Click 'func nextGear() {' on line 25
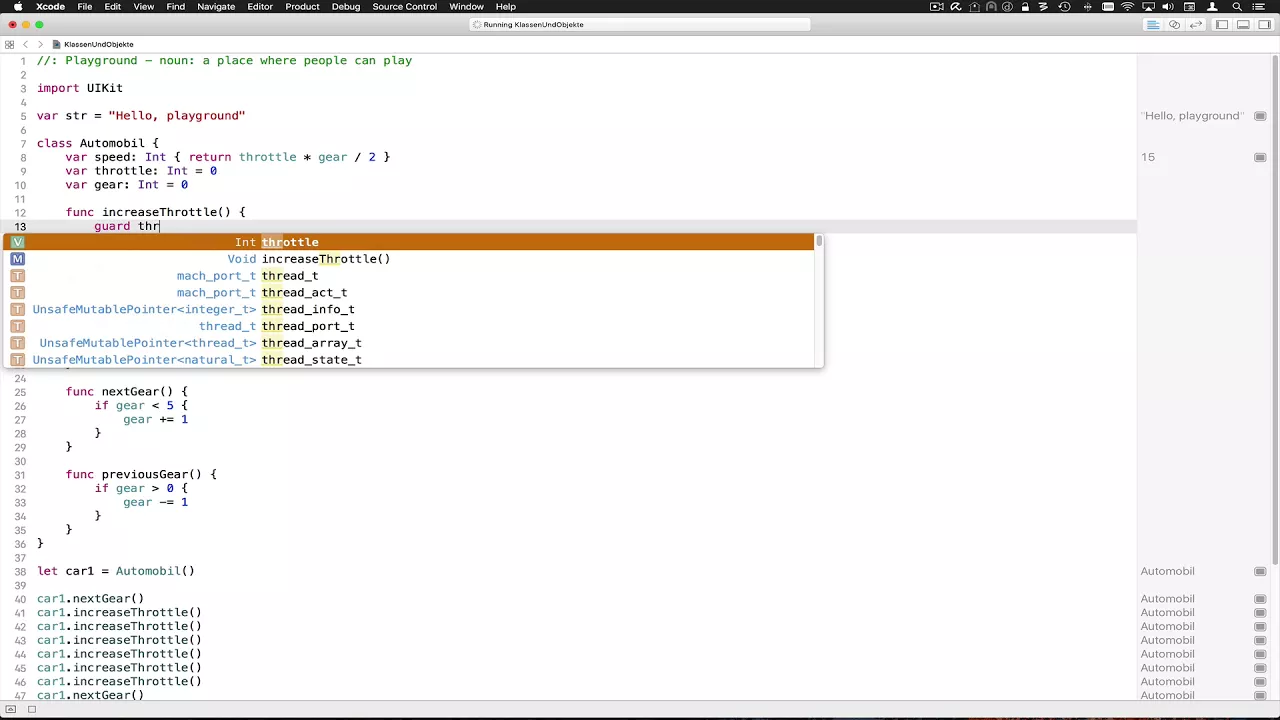This screenshot has width=1280, height=720. pos(127,392)
